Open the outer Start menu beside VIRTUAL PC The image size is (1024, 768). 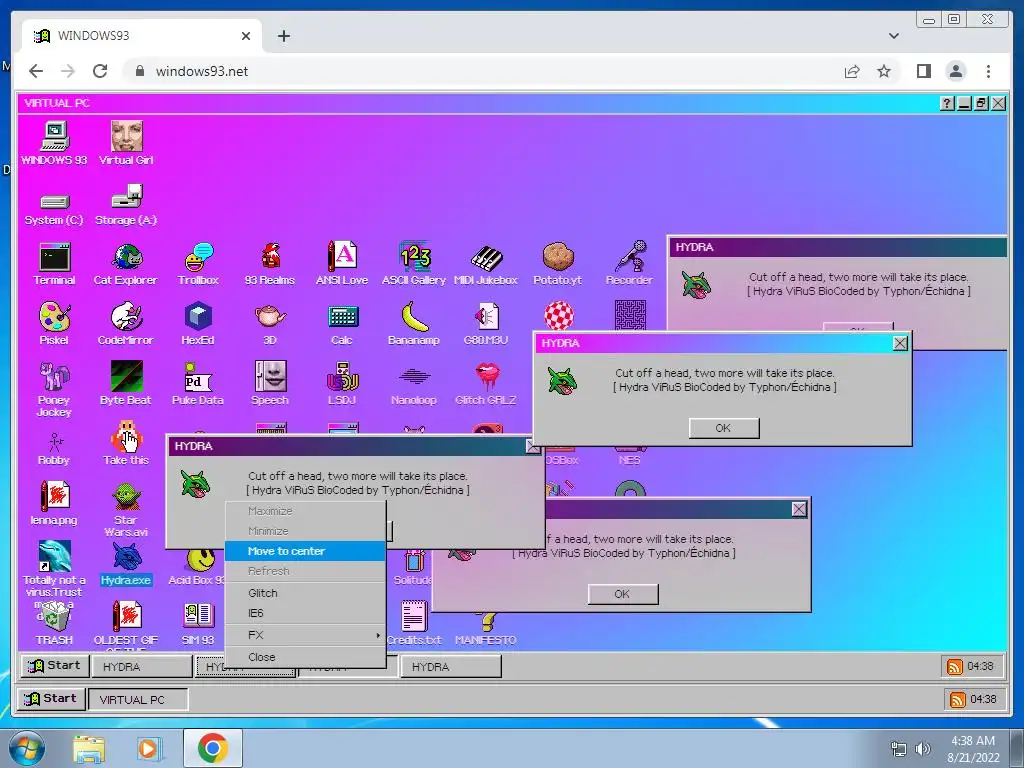[x=51, y=699]
